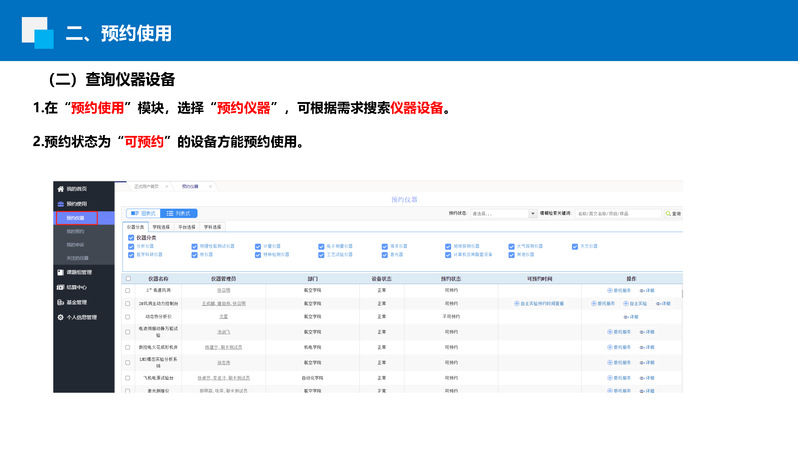
Task: Click the 课题组管理 sidebar icon
Action: click(x=61, y=272)
